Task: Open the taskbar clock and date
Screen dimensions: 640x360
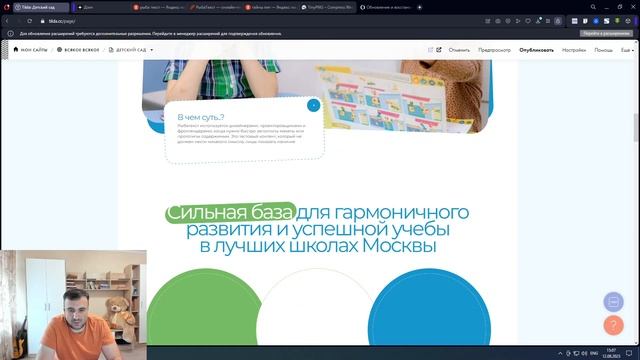Action: click(x=611, y=353)
